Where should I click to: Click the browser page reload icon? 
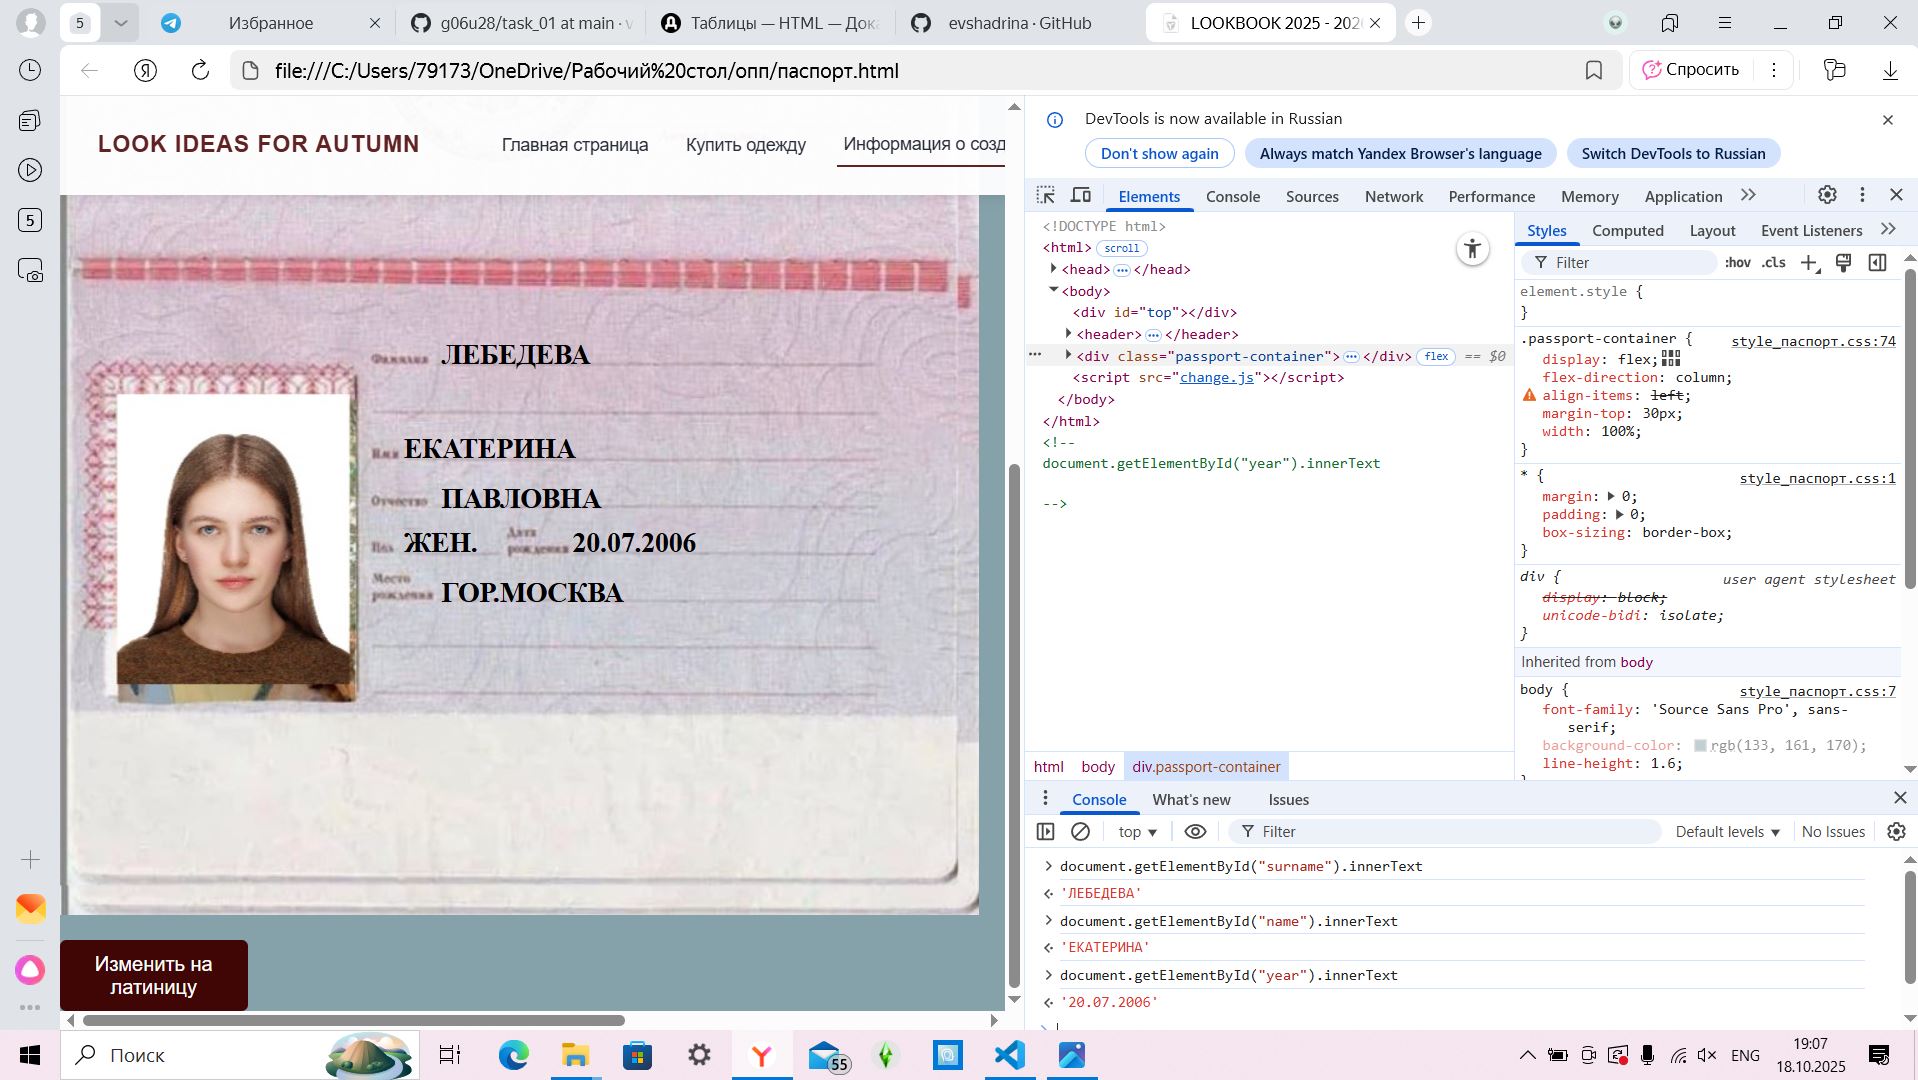click(200, 70)
